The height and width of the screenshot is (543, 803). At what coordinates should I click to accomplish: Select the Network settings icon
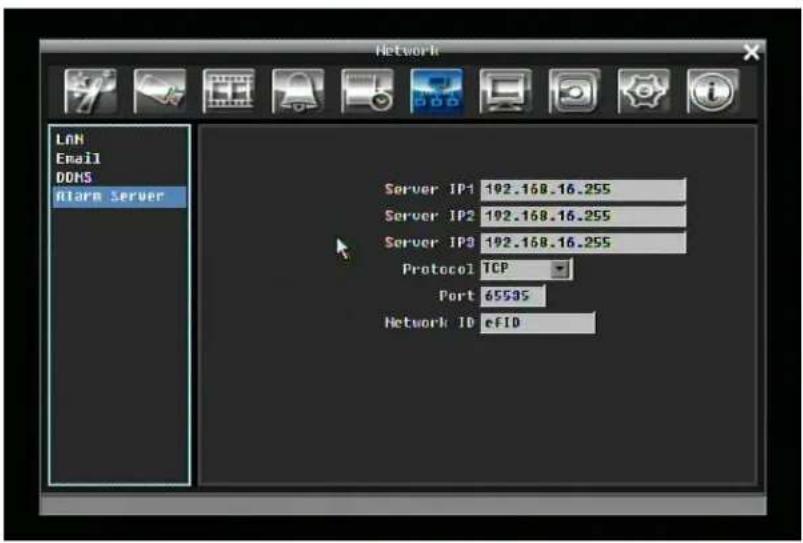[x=436, y=91]
